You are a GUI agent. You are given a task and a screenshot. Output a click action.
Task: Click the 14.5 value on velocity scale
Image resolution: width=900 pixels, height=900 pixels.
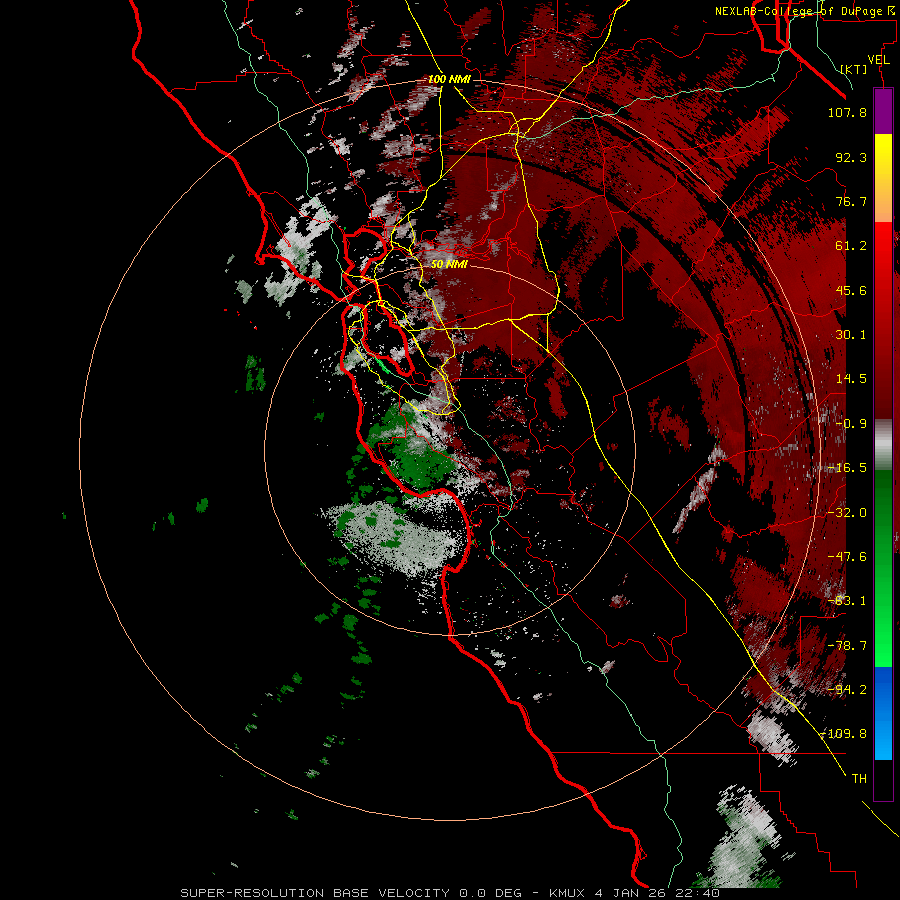tap(851, 379)
